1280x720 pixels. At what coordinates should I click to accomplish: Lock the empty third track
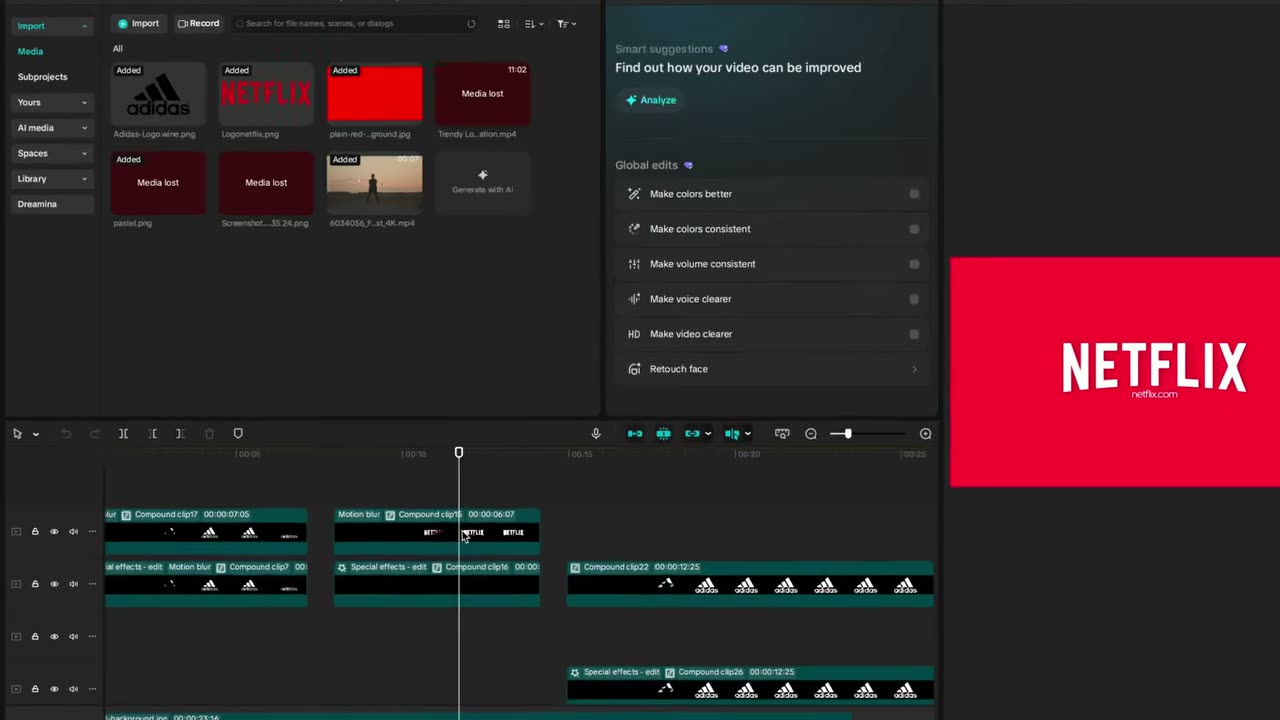pyautogui.click(x=35, y=636)
